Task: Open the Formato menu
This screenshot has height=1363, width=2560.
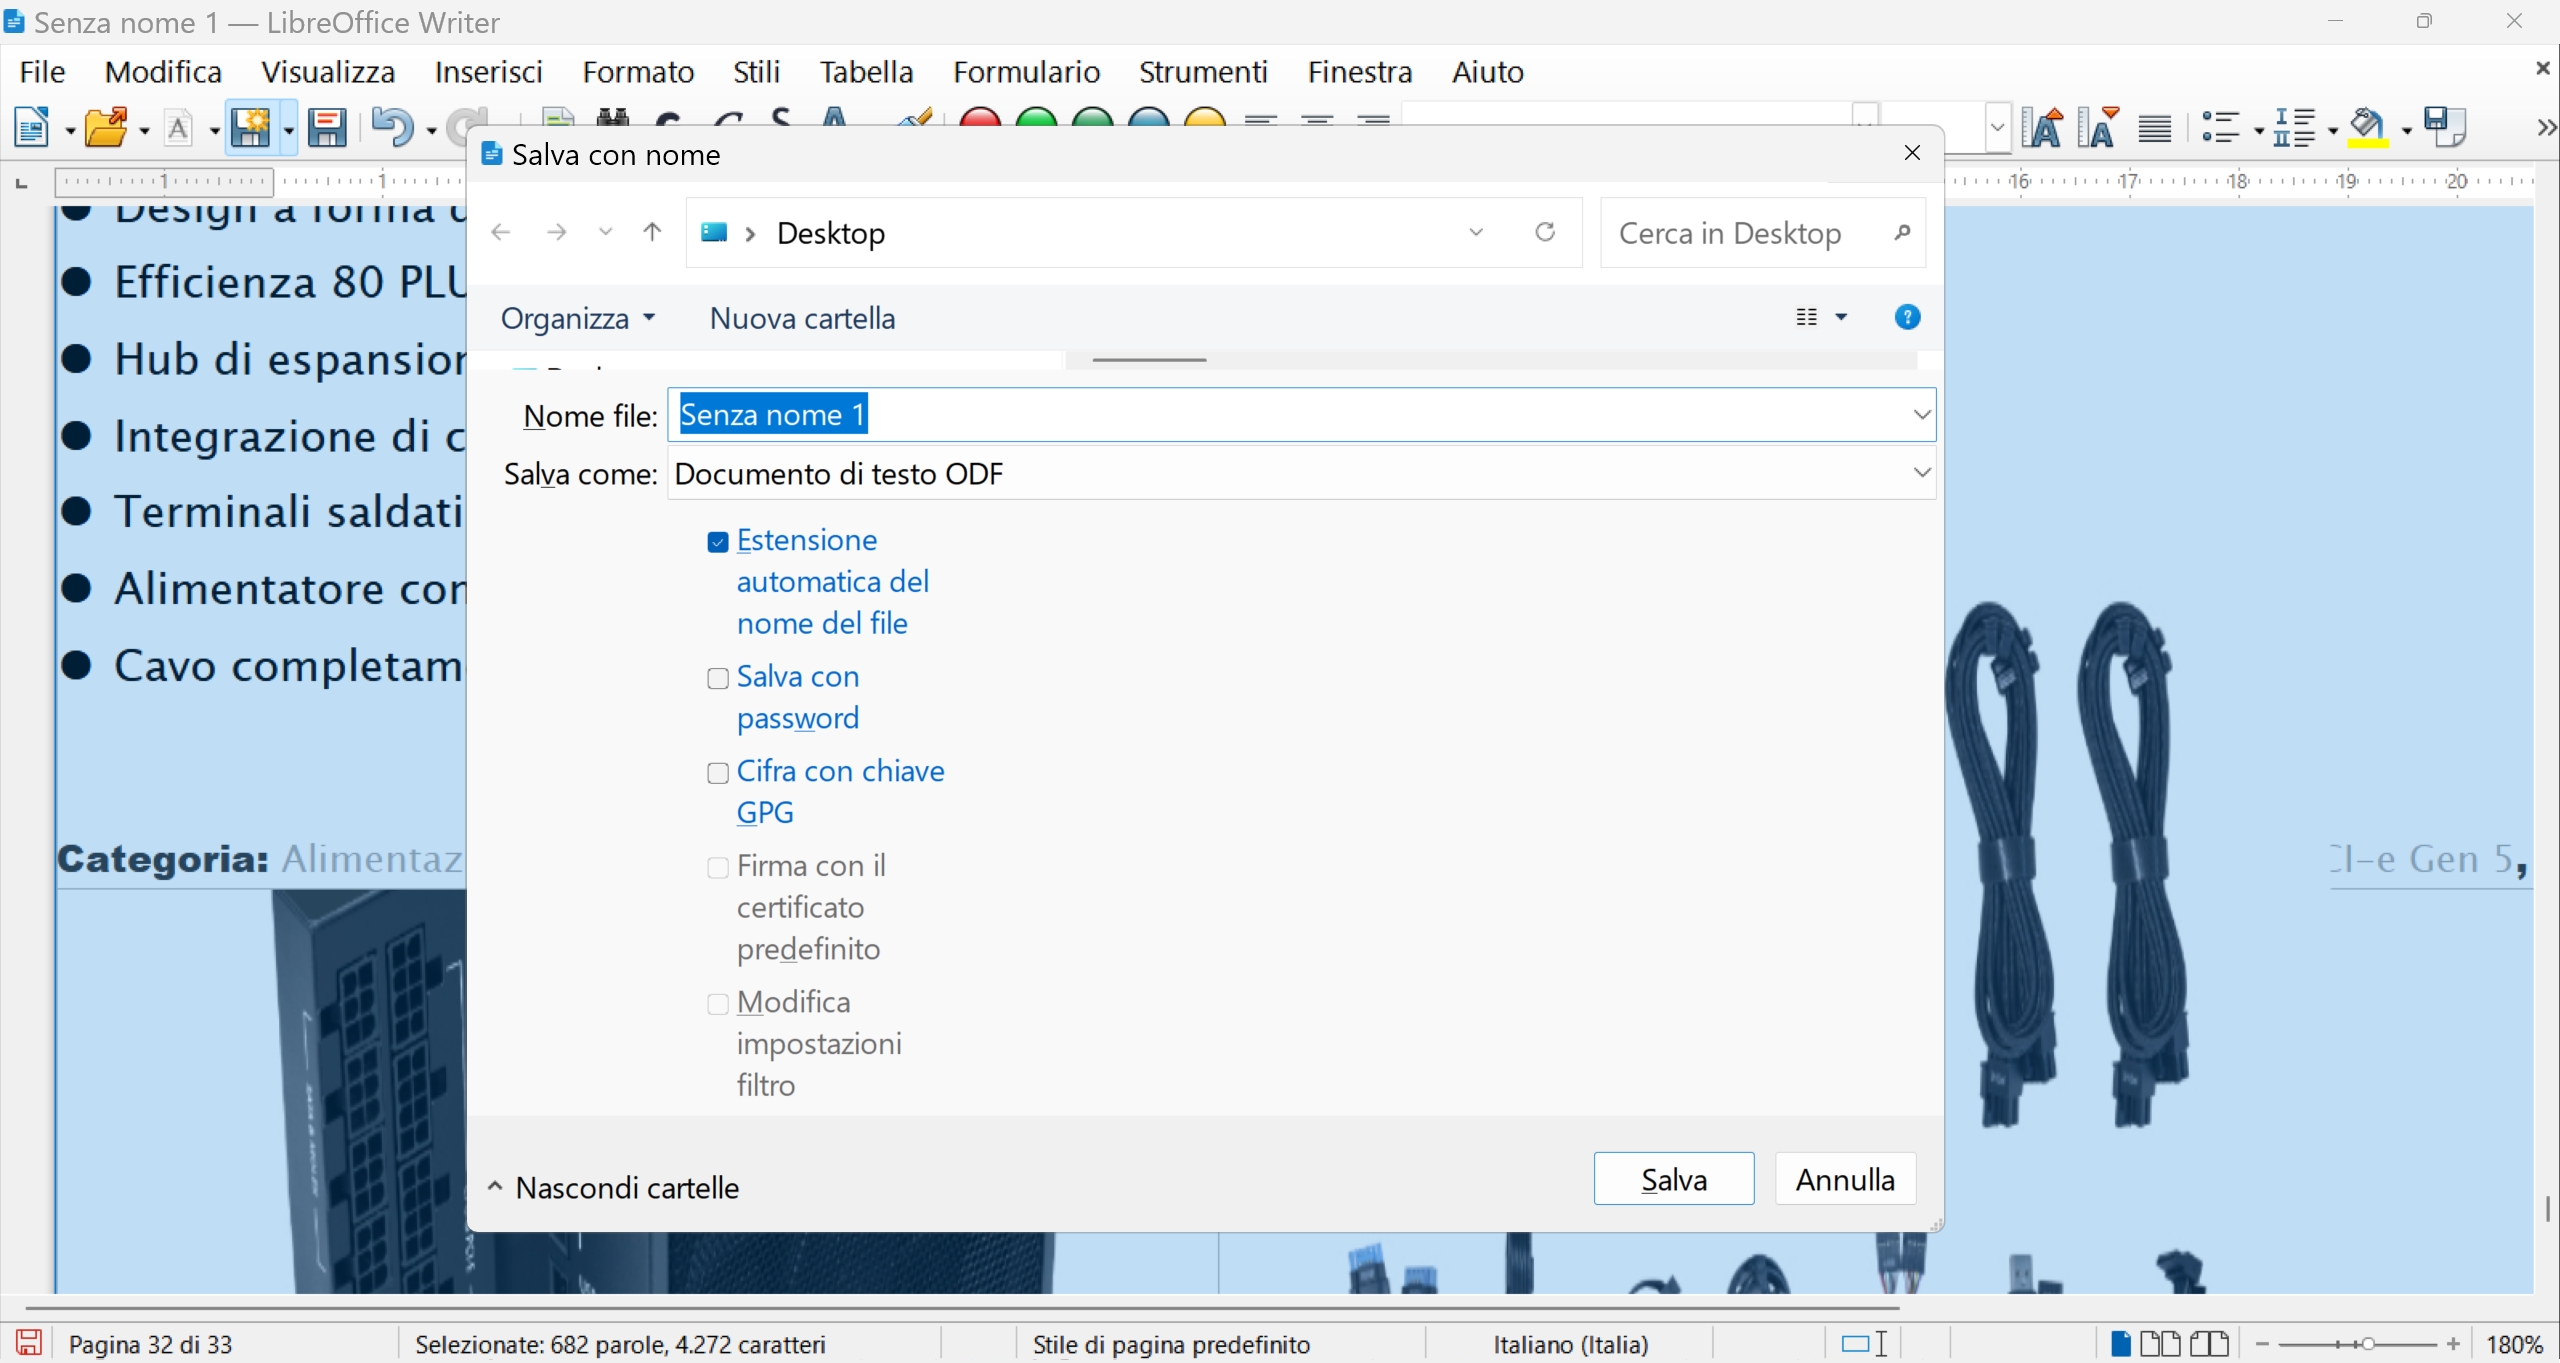Action: tap(638, 72)
